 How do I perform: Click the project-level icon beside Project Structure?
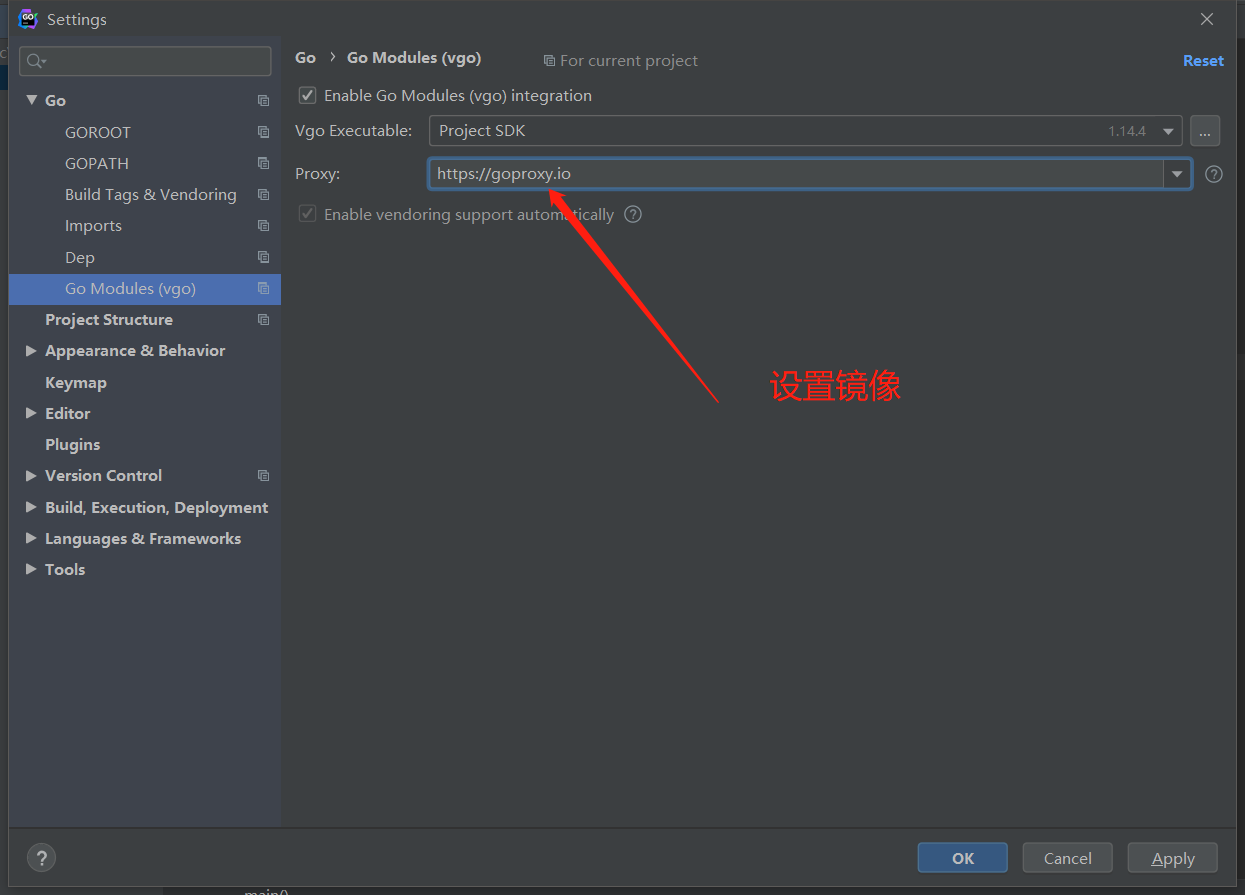pos(263,320)
